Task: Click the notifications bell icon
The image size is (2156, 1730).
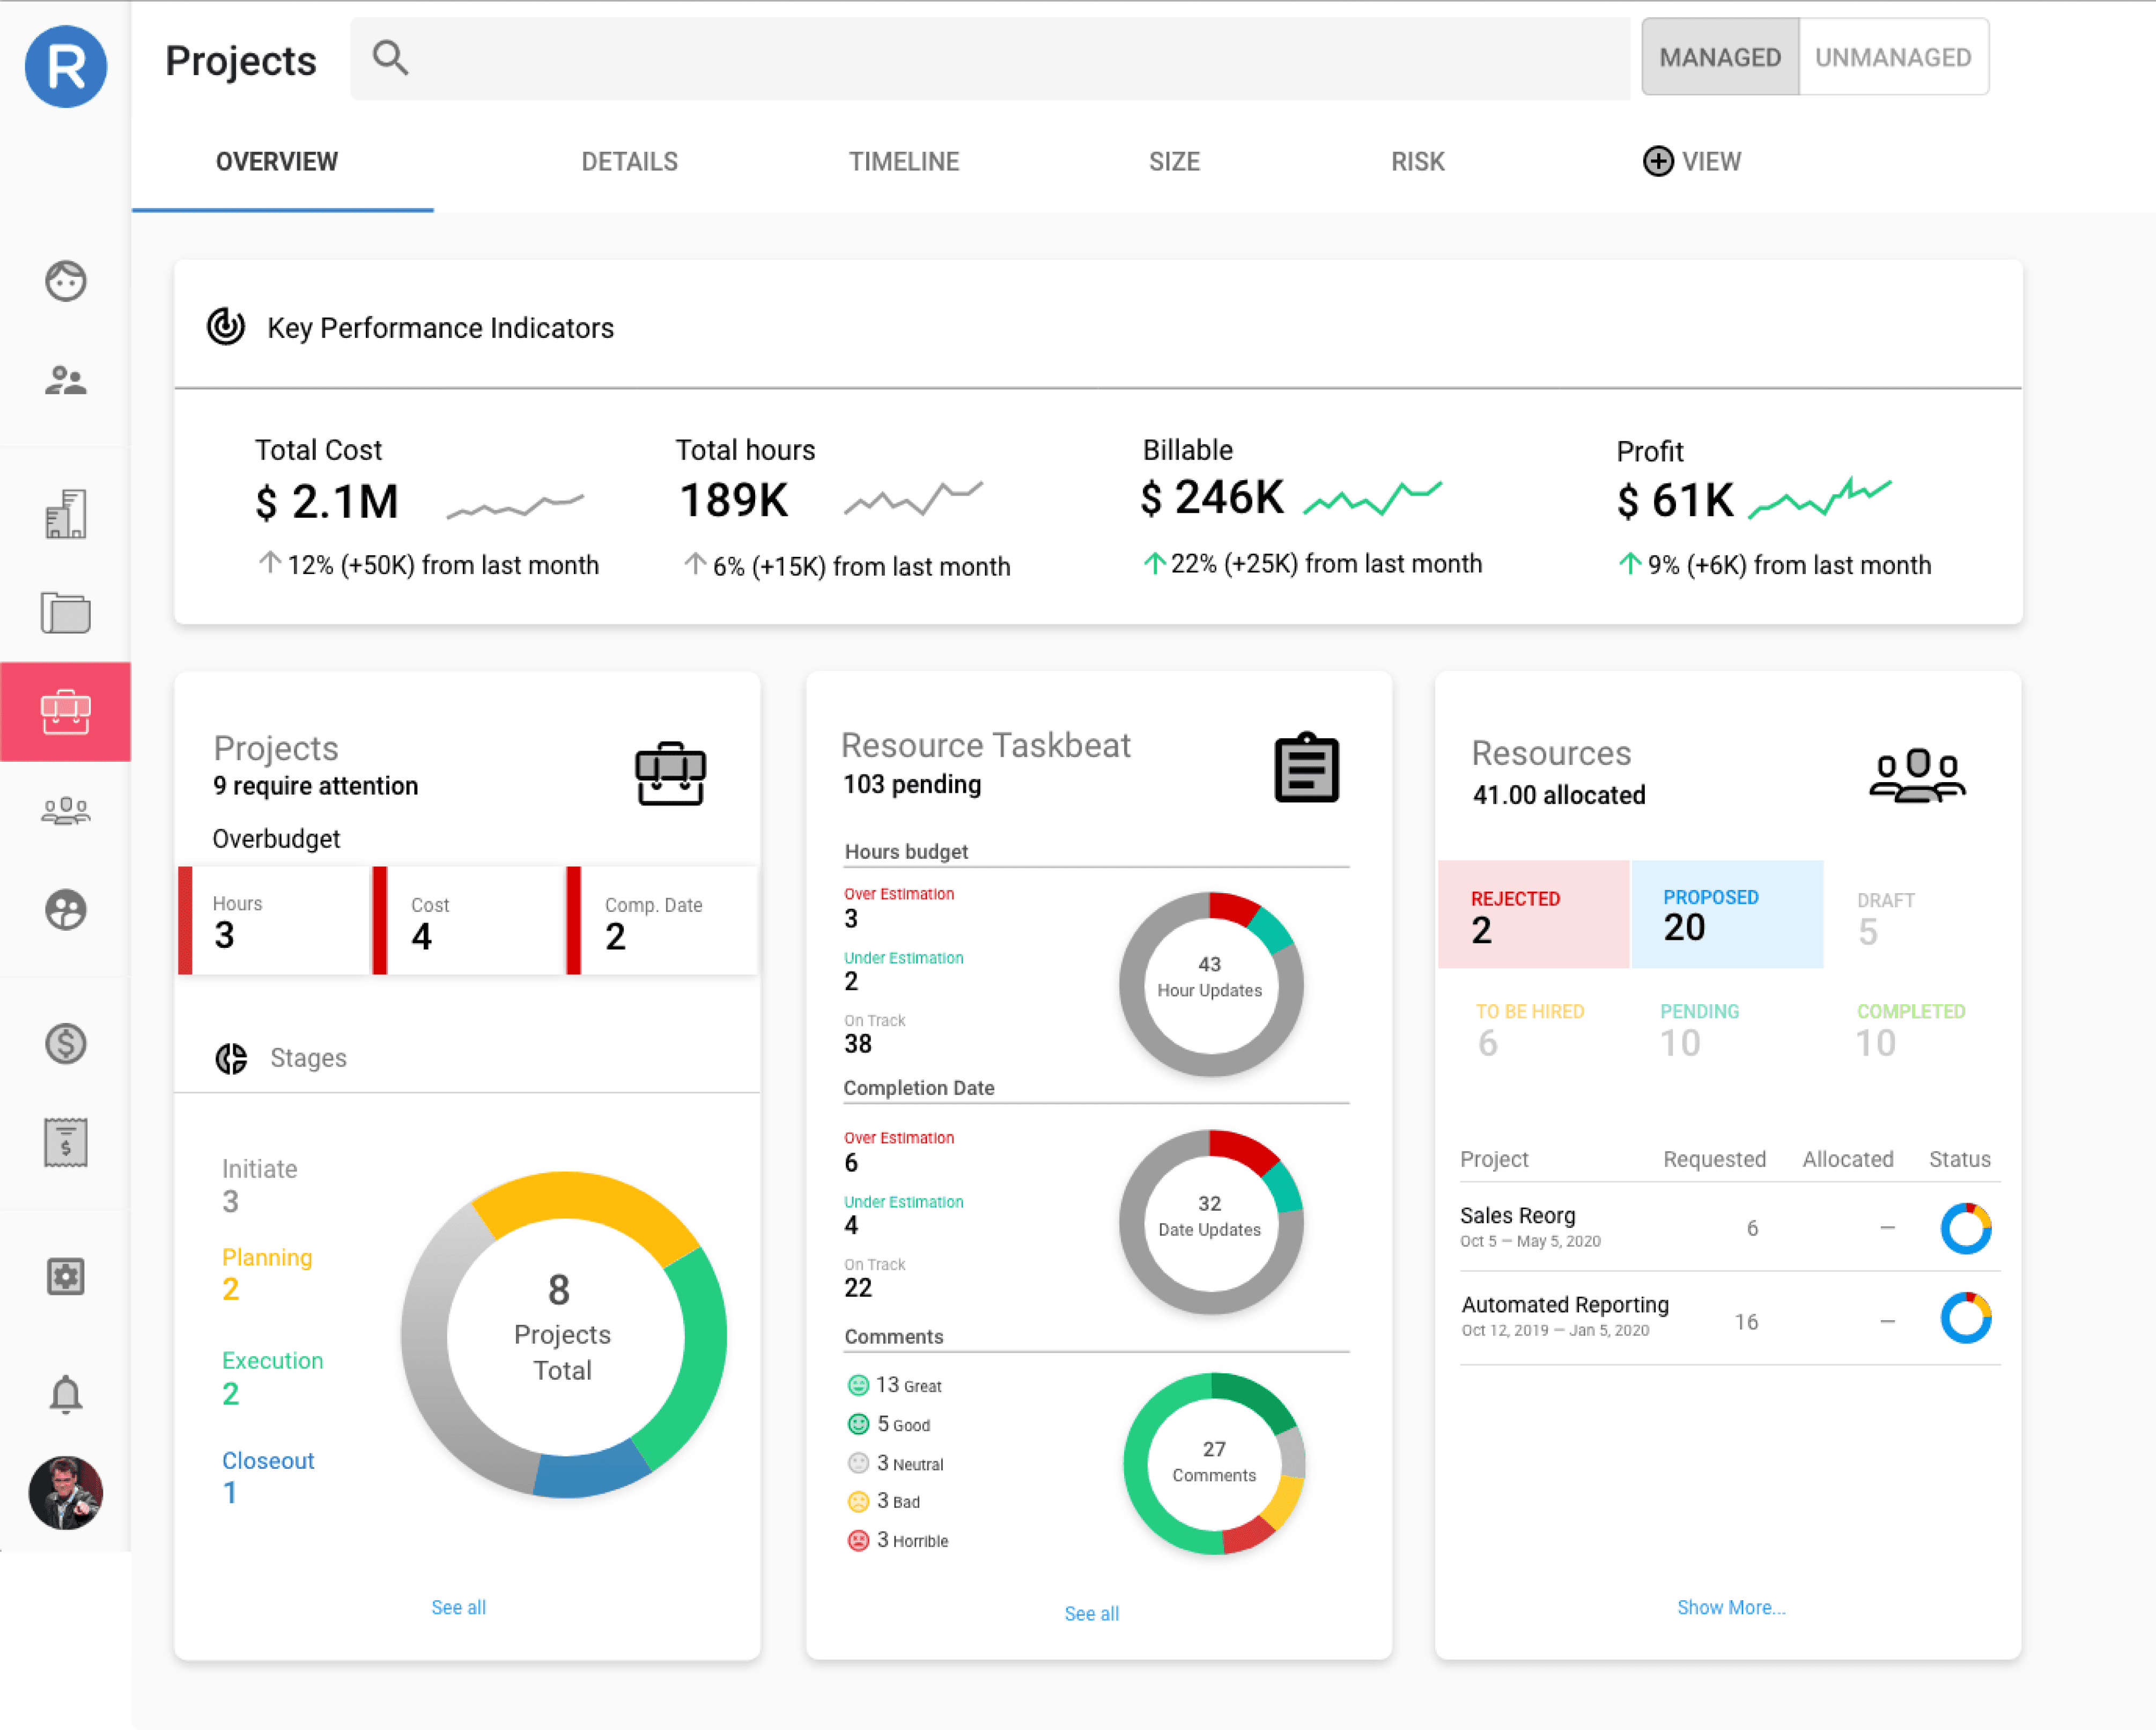Action: 66,1393
